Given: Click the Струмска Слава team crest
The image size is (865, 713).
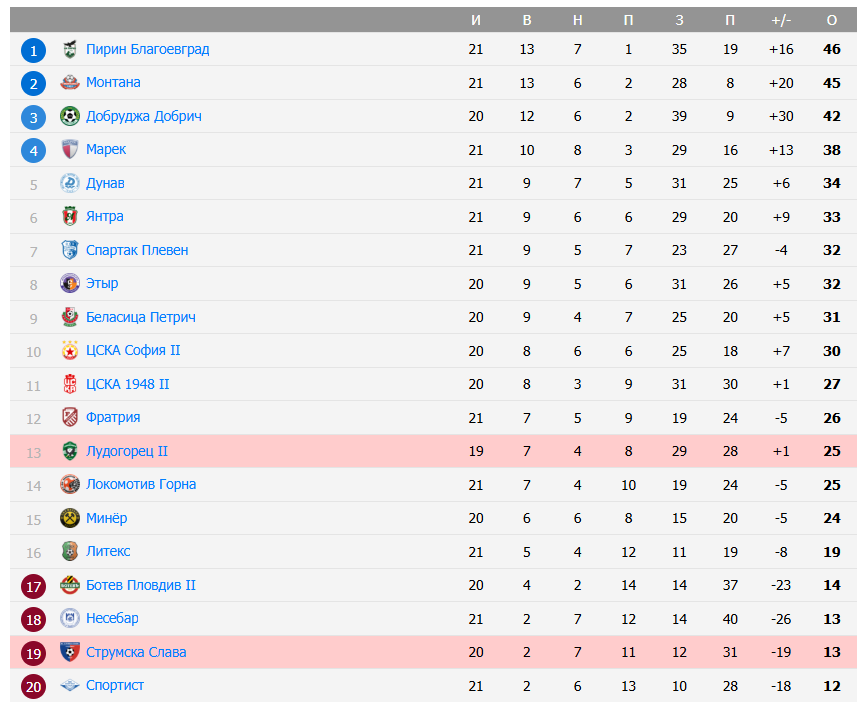Looking at the screenshot, I should pos(69,652).
